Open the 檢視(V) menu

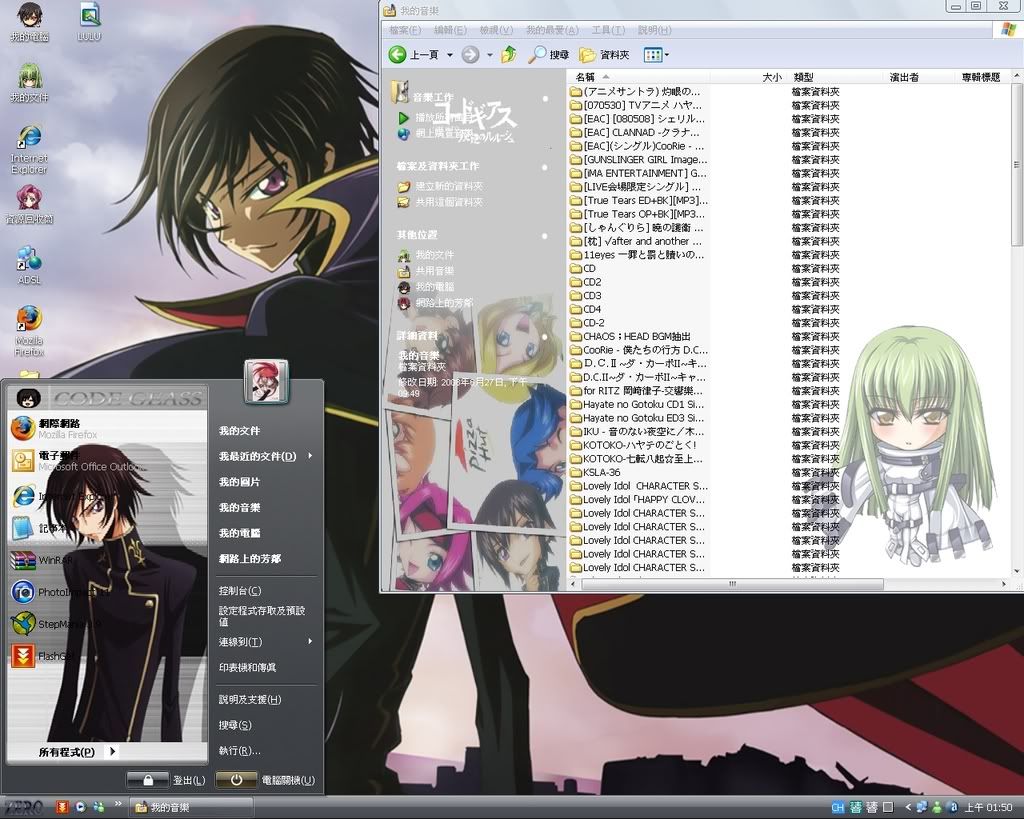[x=496, y=30]
